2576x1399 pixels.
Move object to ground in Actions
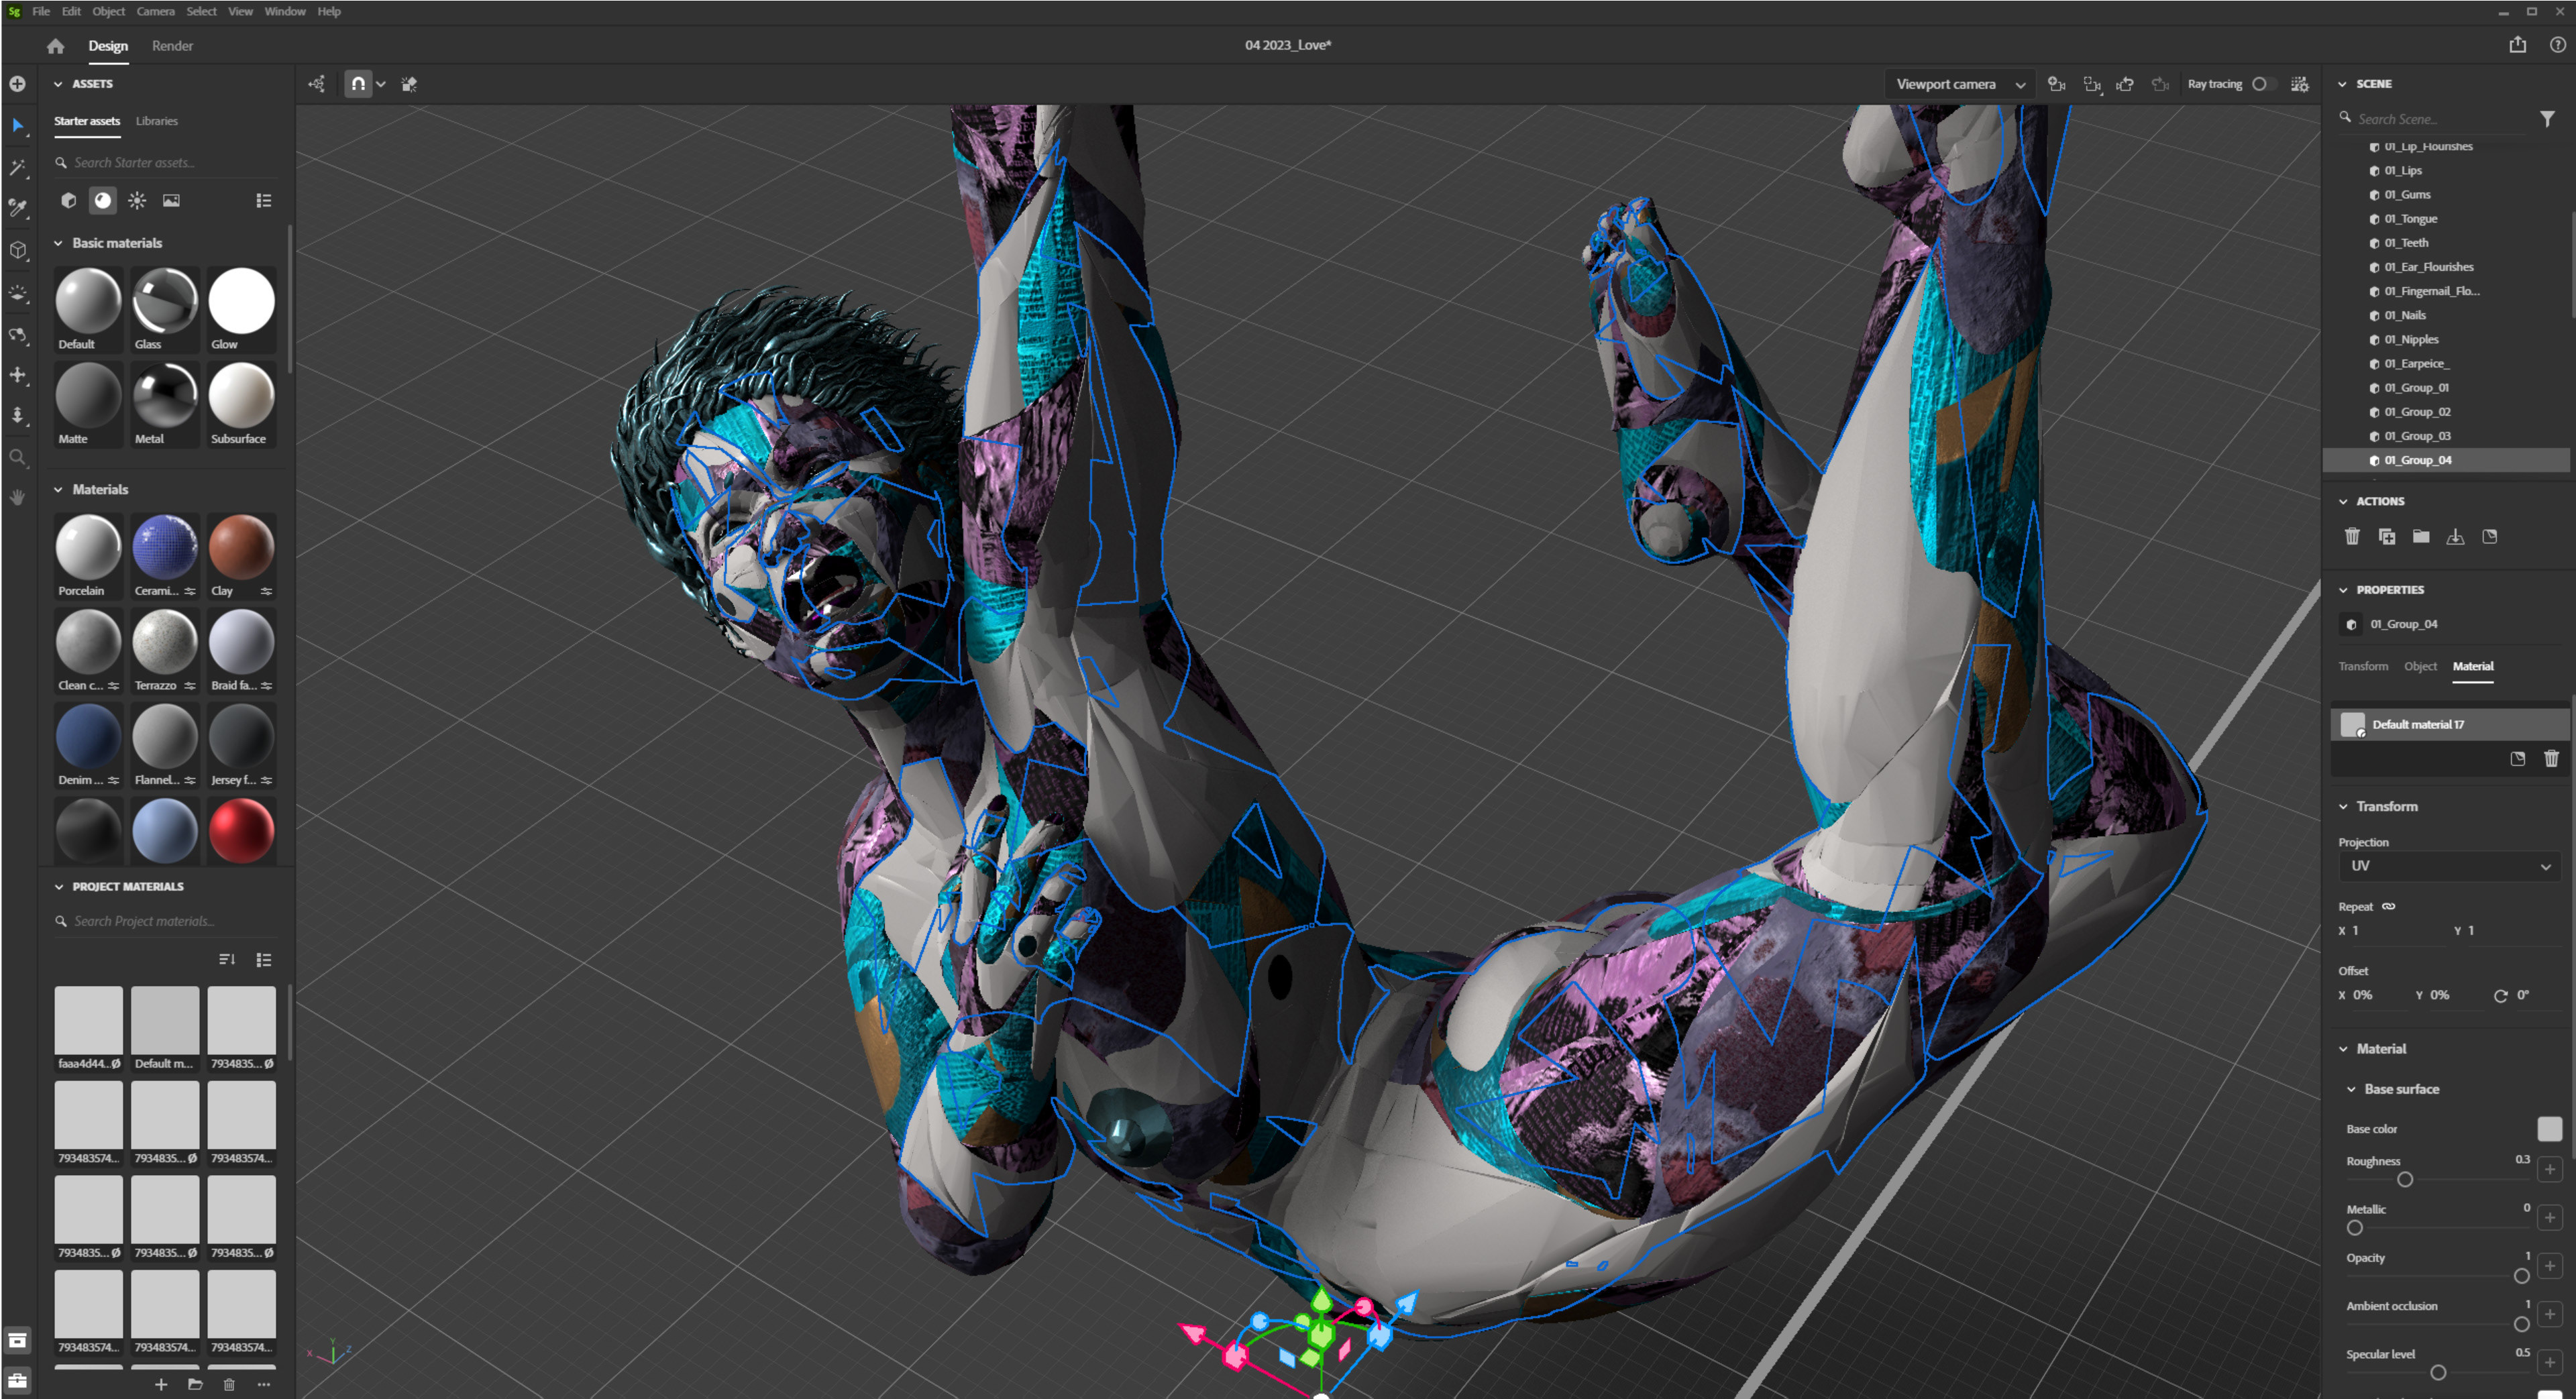tap(2455, 537)
